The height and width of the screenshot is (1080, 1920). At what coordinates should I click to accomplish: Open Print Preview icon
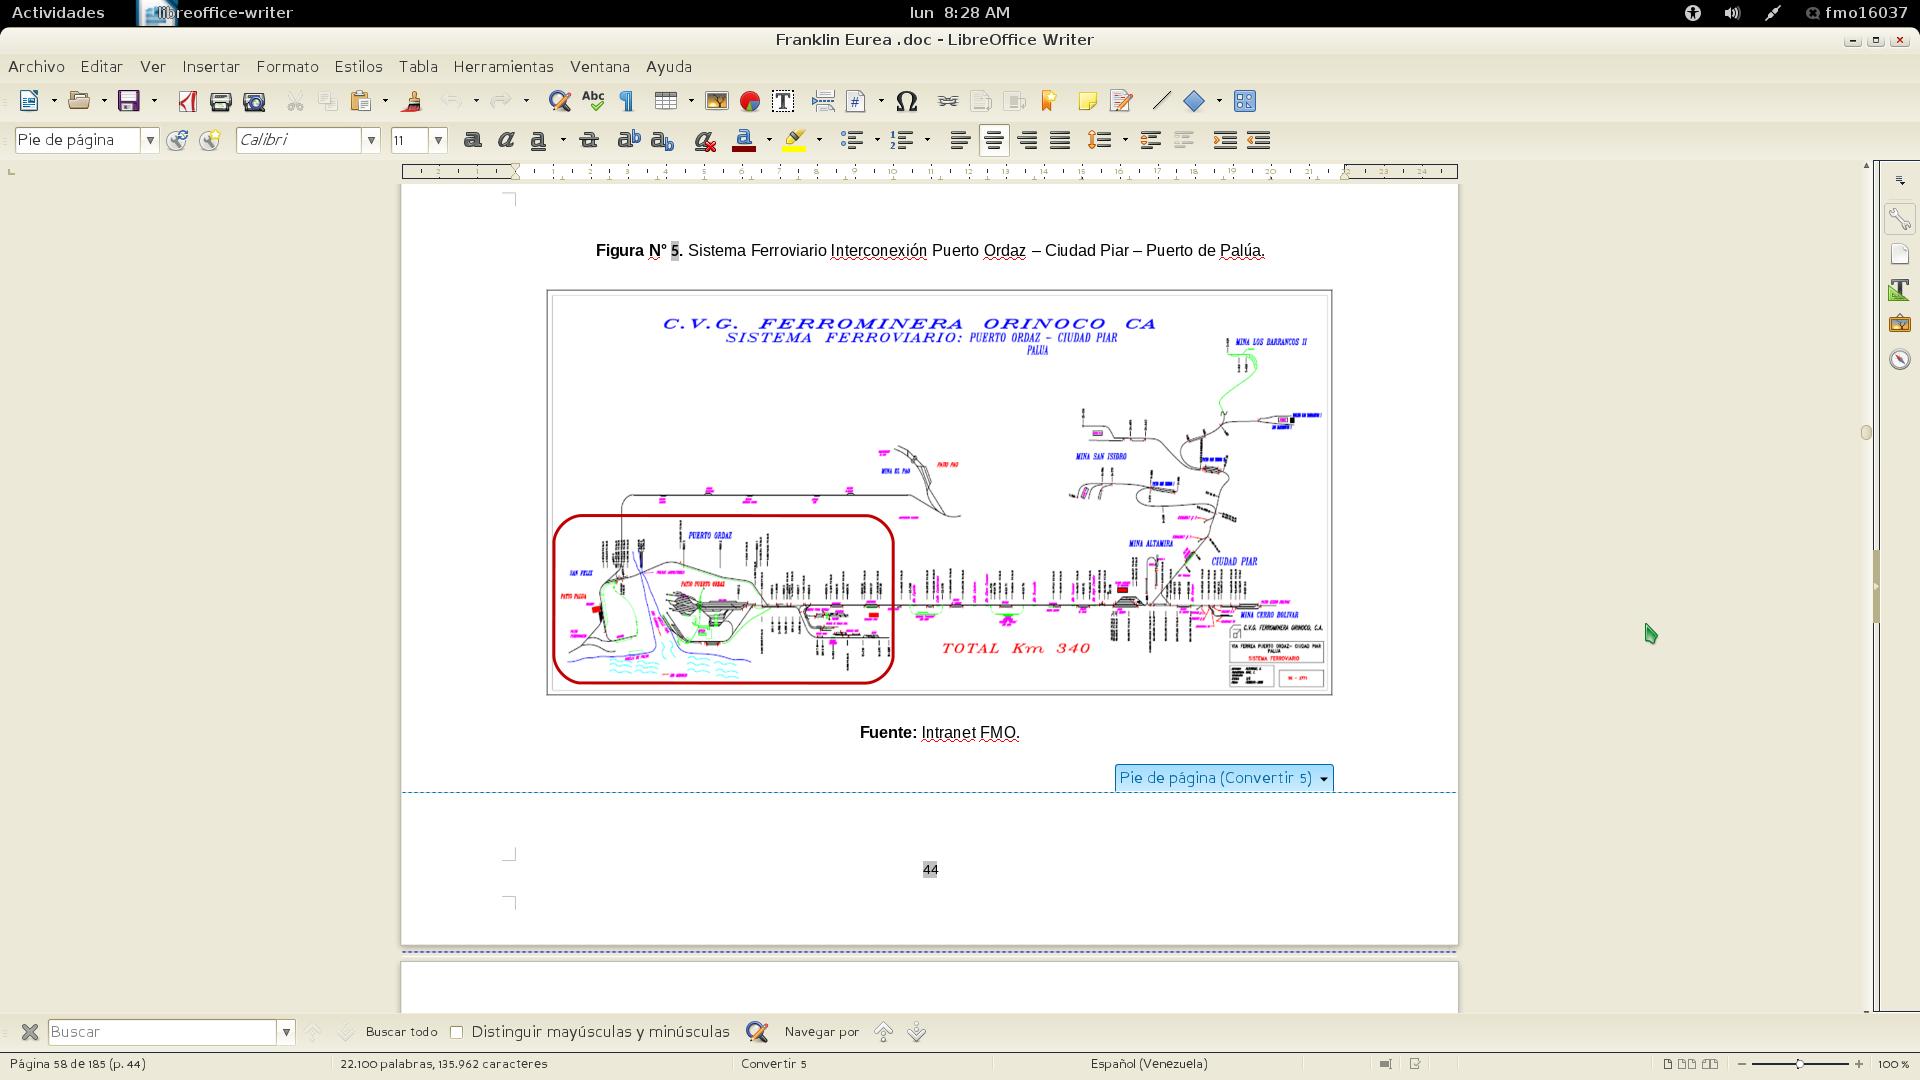click(254, 101)
